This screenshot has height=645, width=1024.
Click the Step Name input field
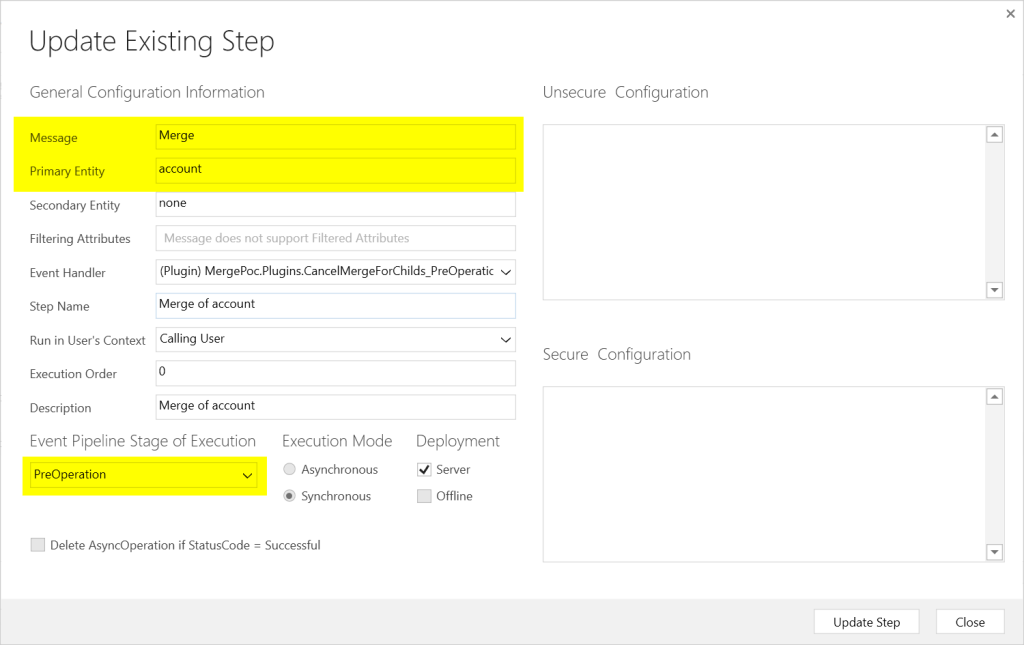(x=335, y=305)
